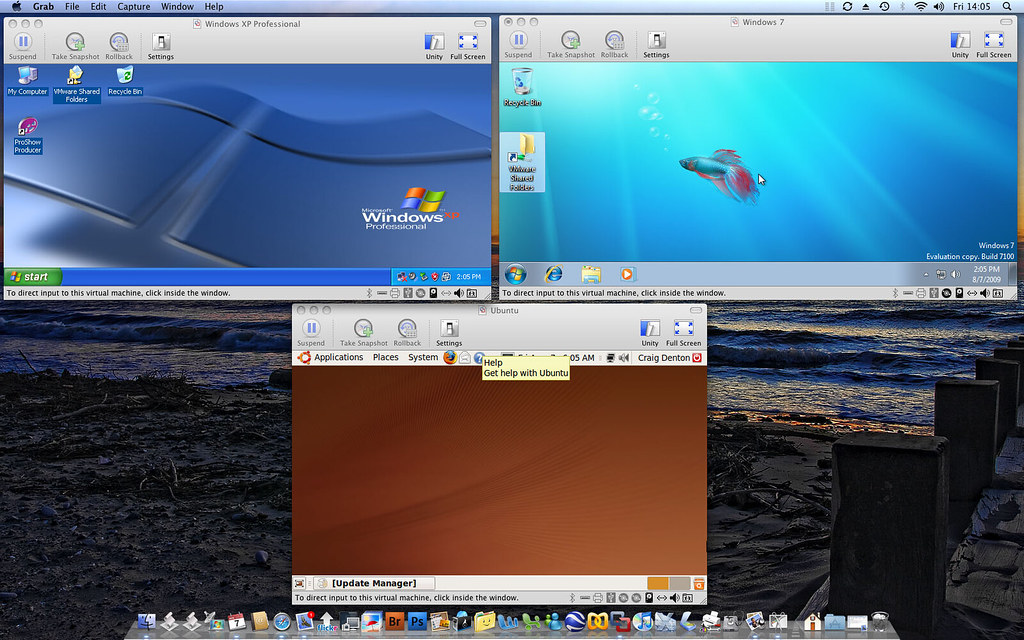Screen dimensions: 1024x640
Task: Click the Ubuntu panel volume speaker icon
Action: point(624,357)
